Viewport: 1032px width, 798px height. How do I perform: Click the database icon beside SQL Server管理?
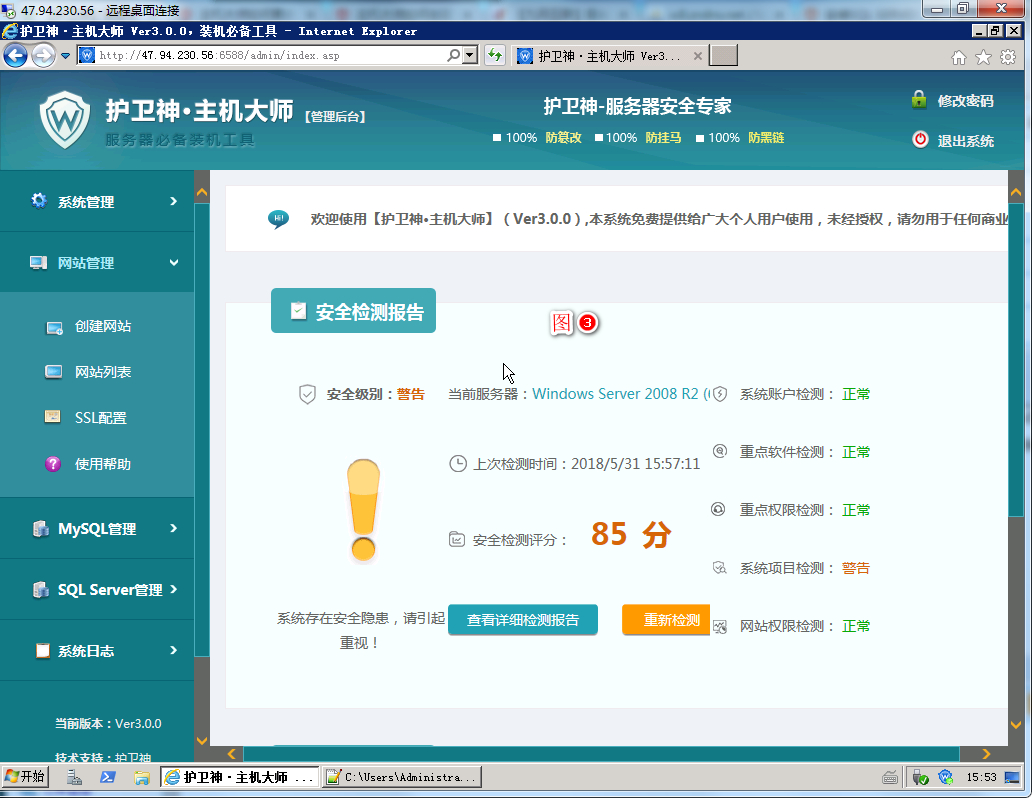pos(41,590)
